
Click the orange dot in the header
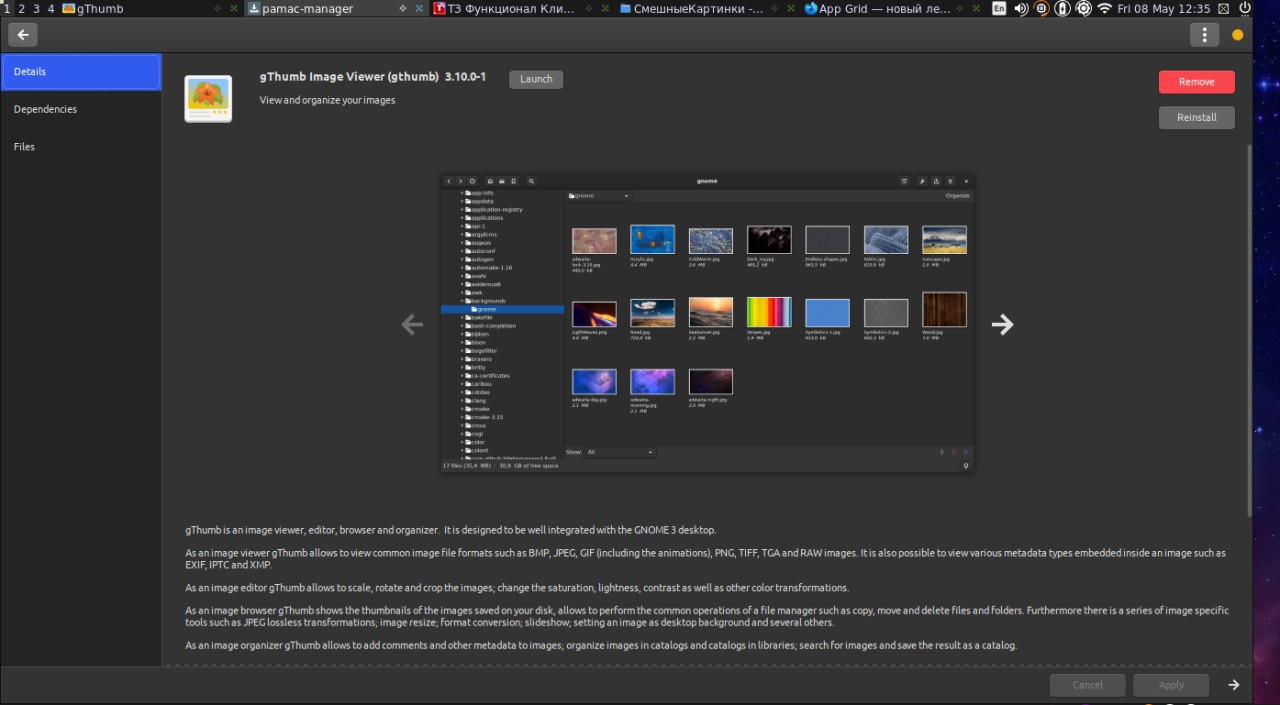click(x=1237, y=35)
